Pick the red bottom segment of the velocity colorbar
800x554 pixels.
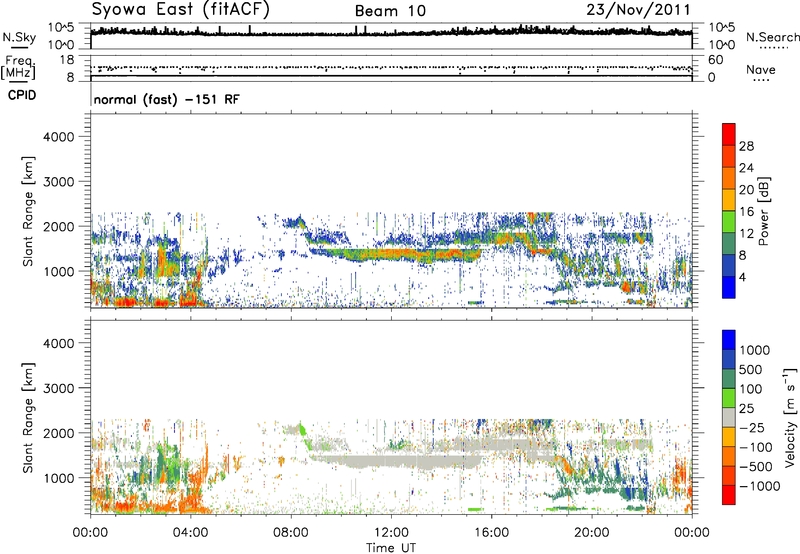tap(729, 495)
